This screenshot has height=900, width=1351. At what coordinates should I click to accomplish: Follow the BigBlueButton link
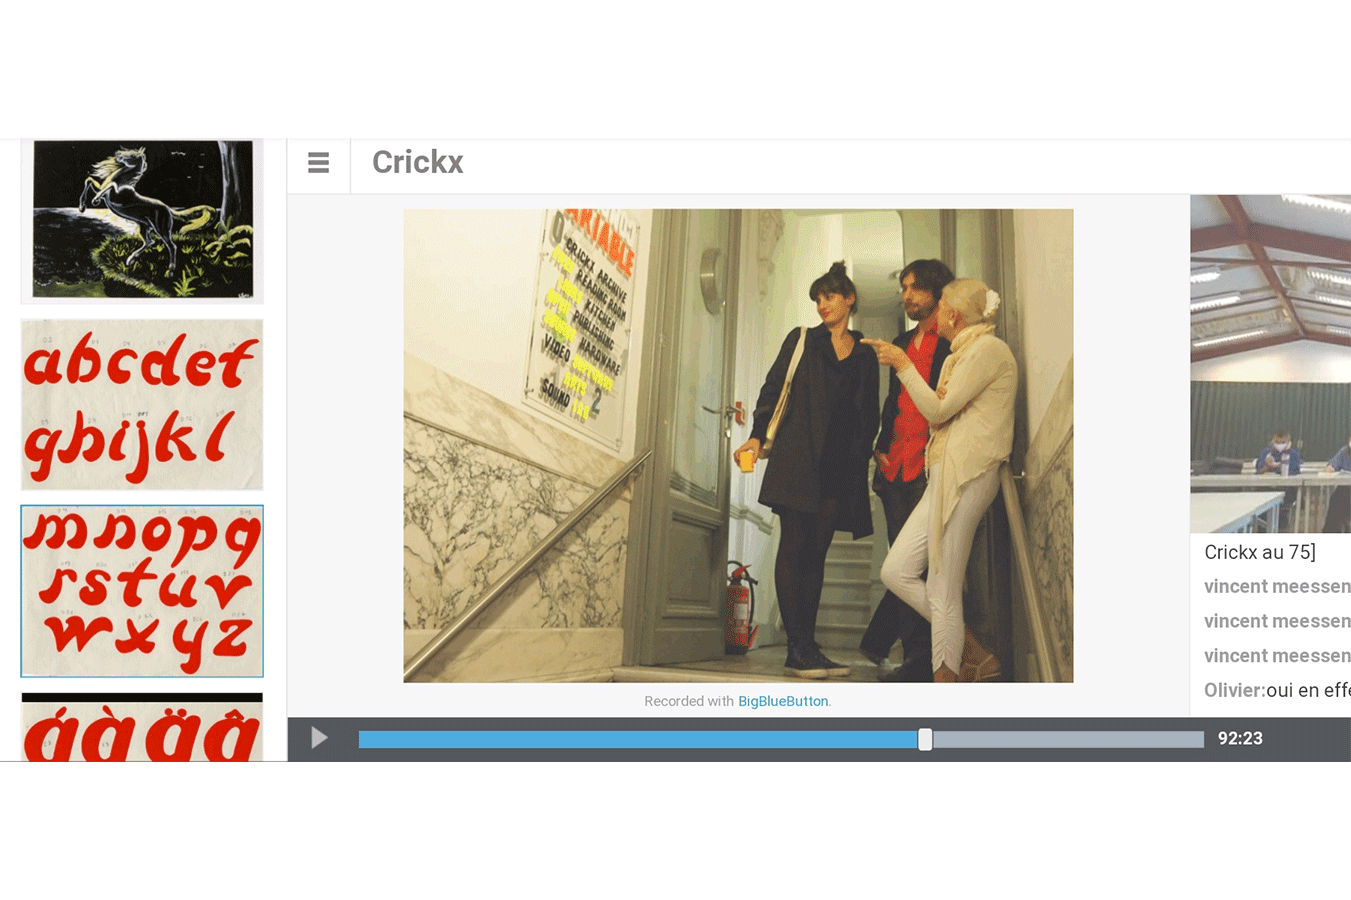click(783, 701)
